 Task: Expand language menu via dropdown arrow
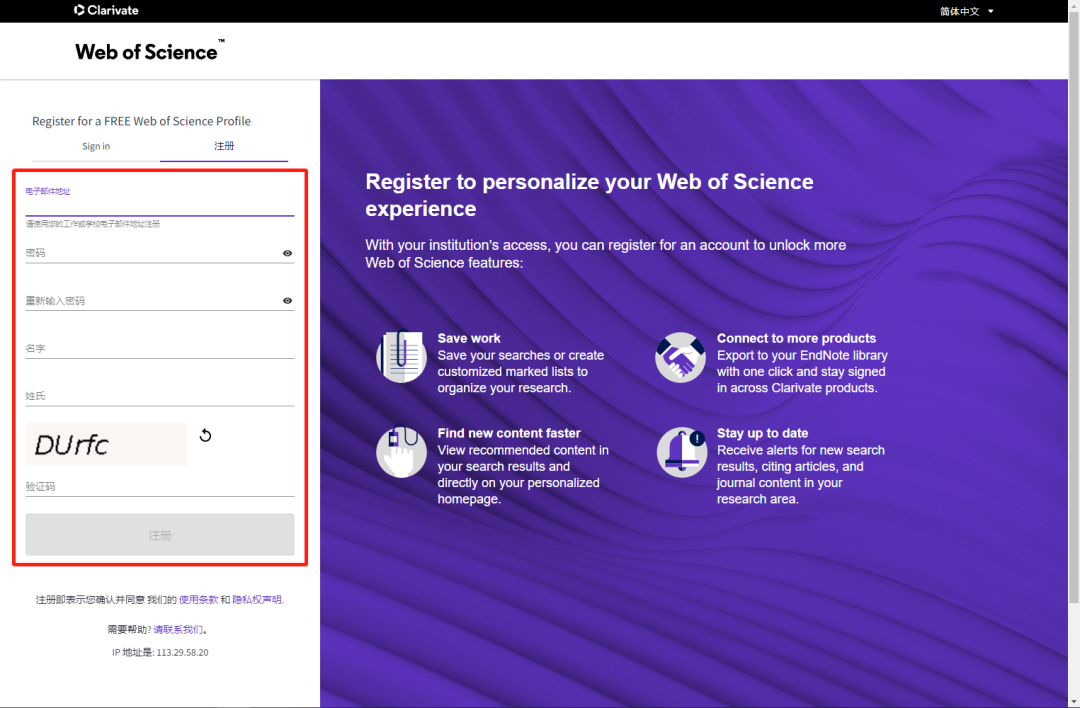(x=991, y=11)
